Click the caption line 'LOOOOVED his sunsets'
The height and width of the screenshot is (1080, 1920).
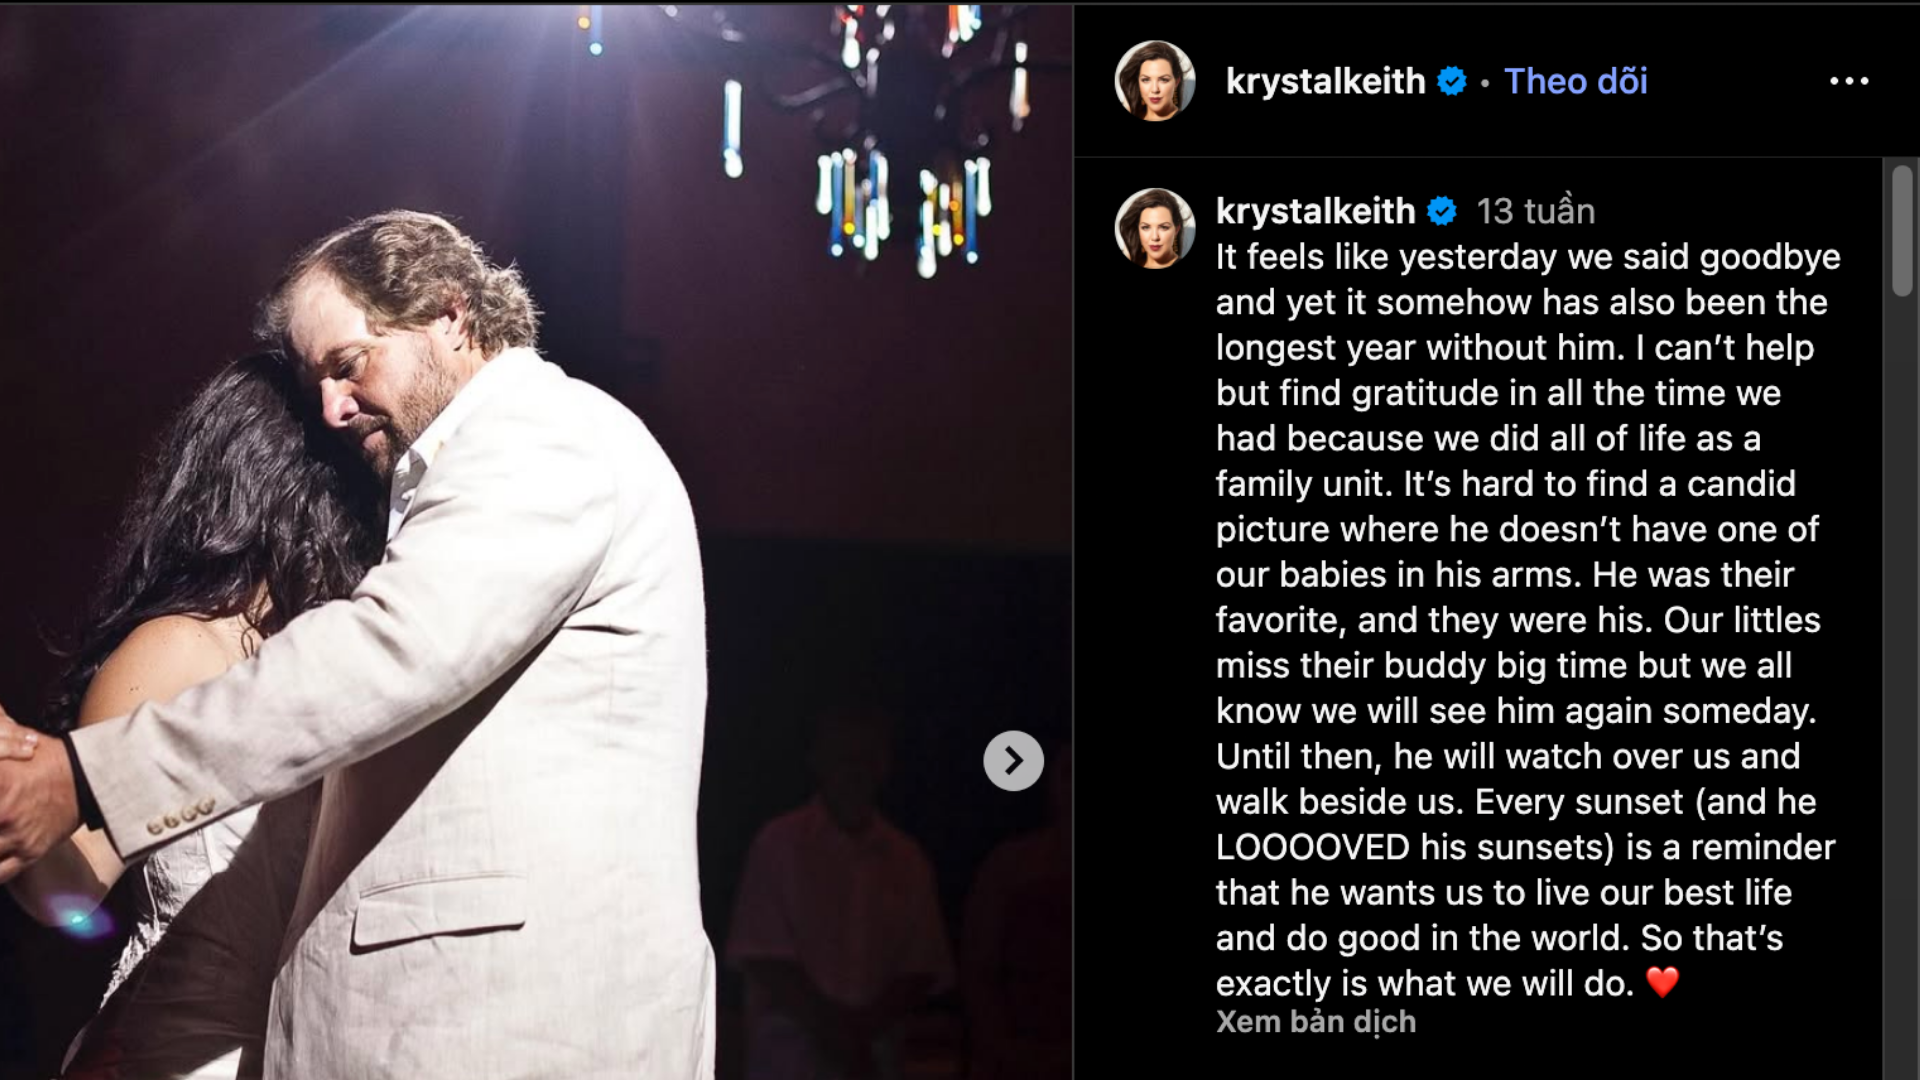point(1526,847)
